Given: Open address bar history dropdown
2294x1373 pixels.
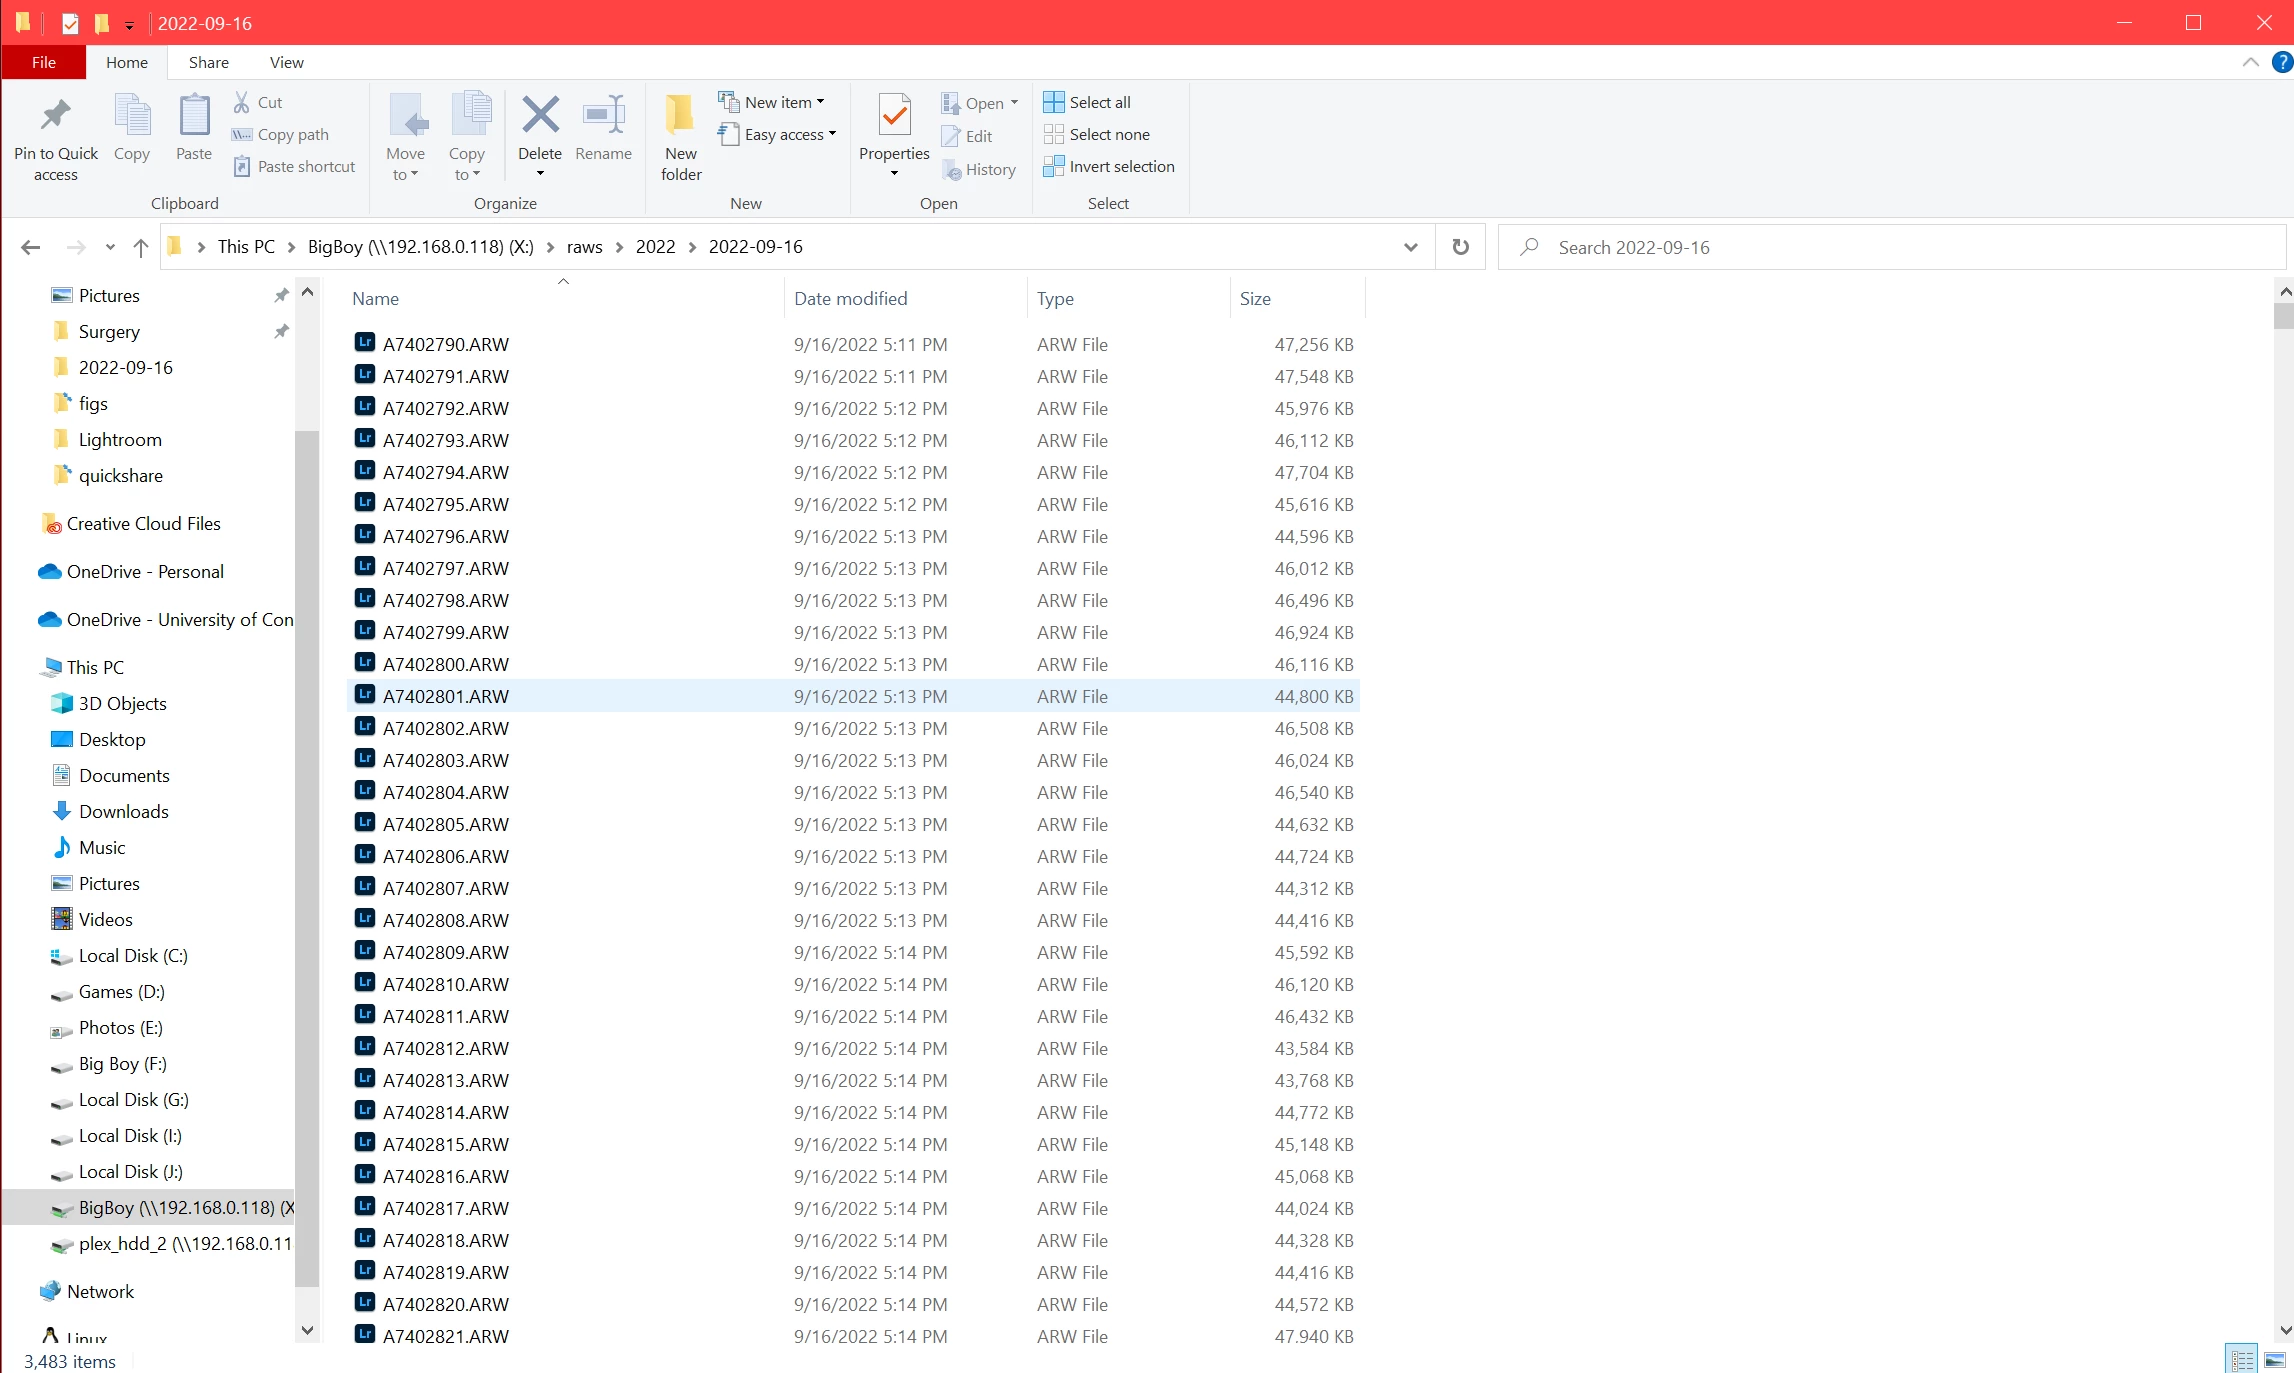Looking at the screenshot, I should click(x=1410, y=247).
